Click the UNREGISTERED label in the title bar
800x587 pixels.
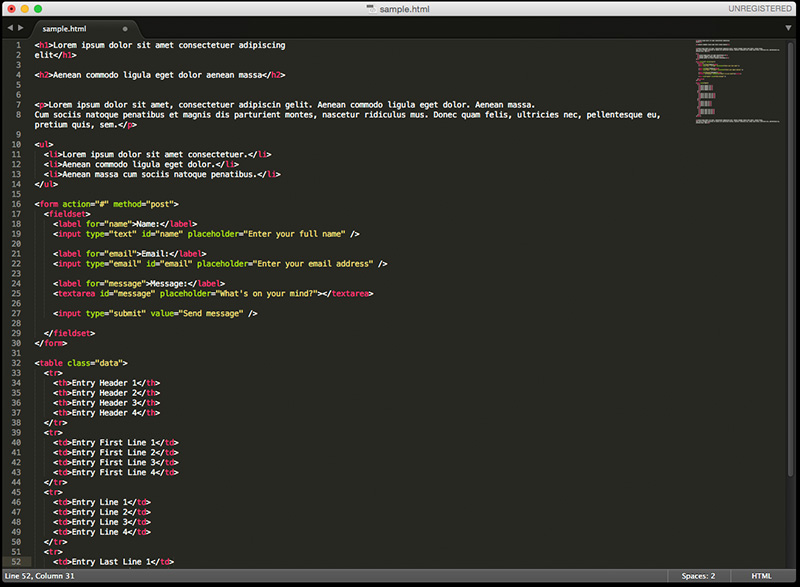760,9
